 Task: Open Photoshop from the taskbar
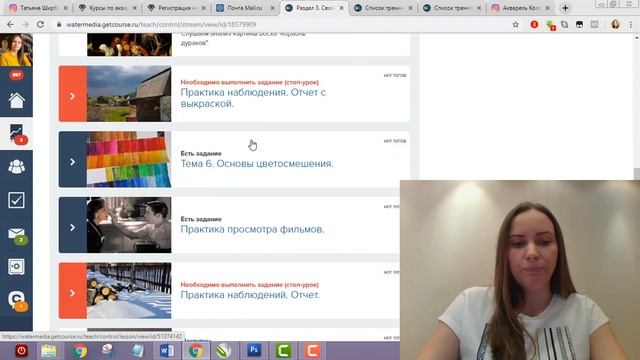click(x=254, y=350)
